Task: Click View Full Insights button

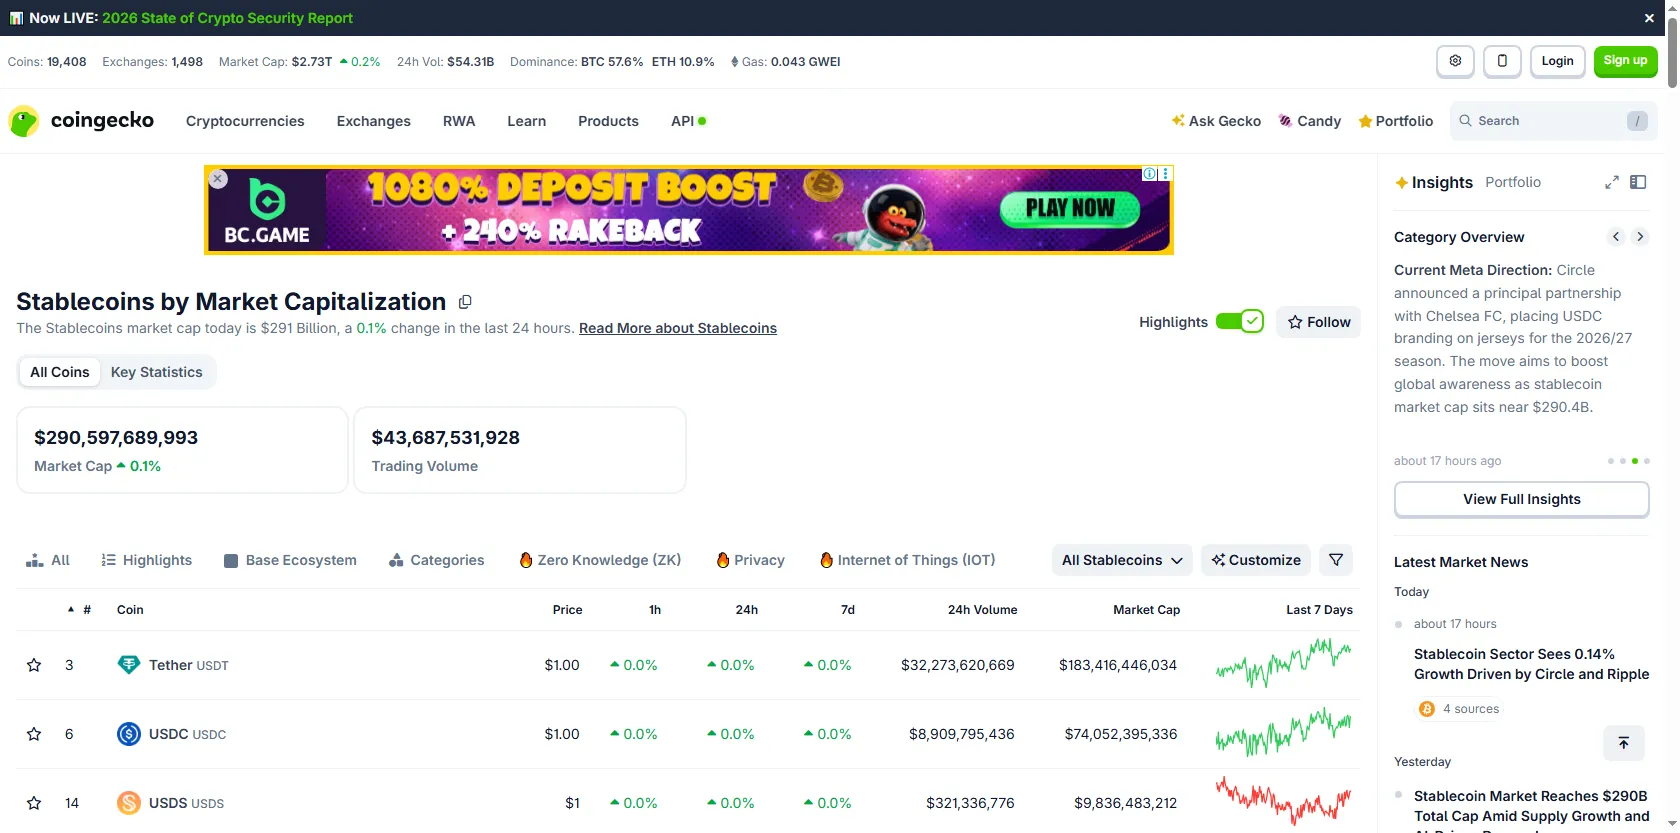Action: 1521,499
